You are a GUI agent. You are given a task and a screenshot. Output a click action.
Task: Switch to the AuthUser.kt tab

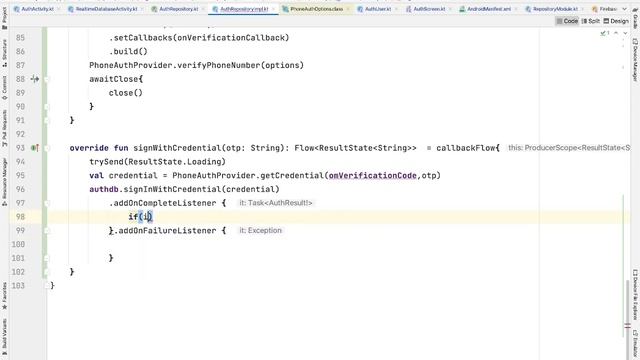pyautogui.click(x=378, y=9)
